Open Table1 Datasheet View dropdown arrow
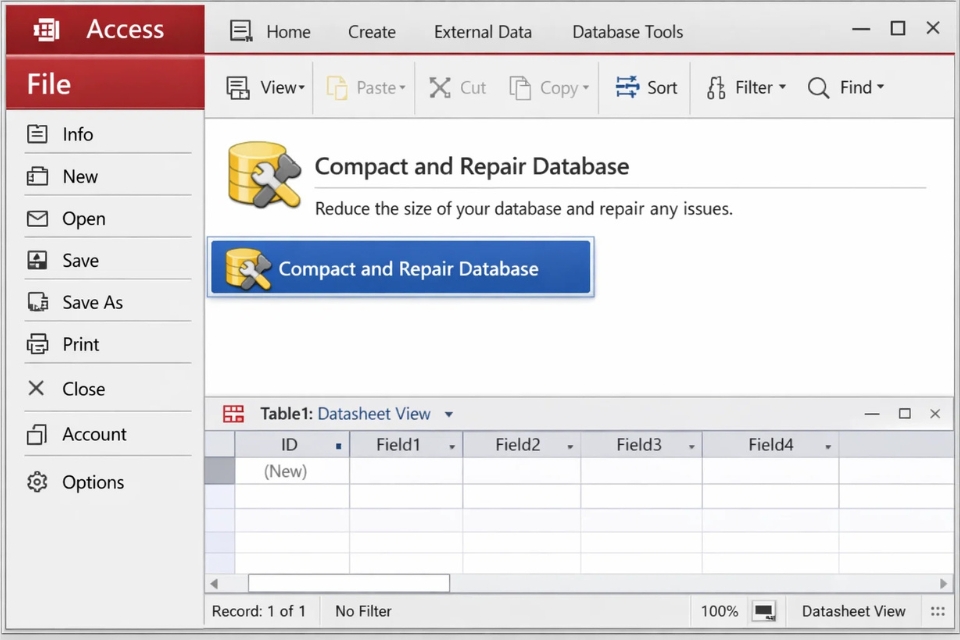The image size is (960, 640). click(x=449, y=414)
